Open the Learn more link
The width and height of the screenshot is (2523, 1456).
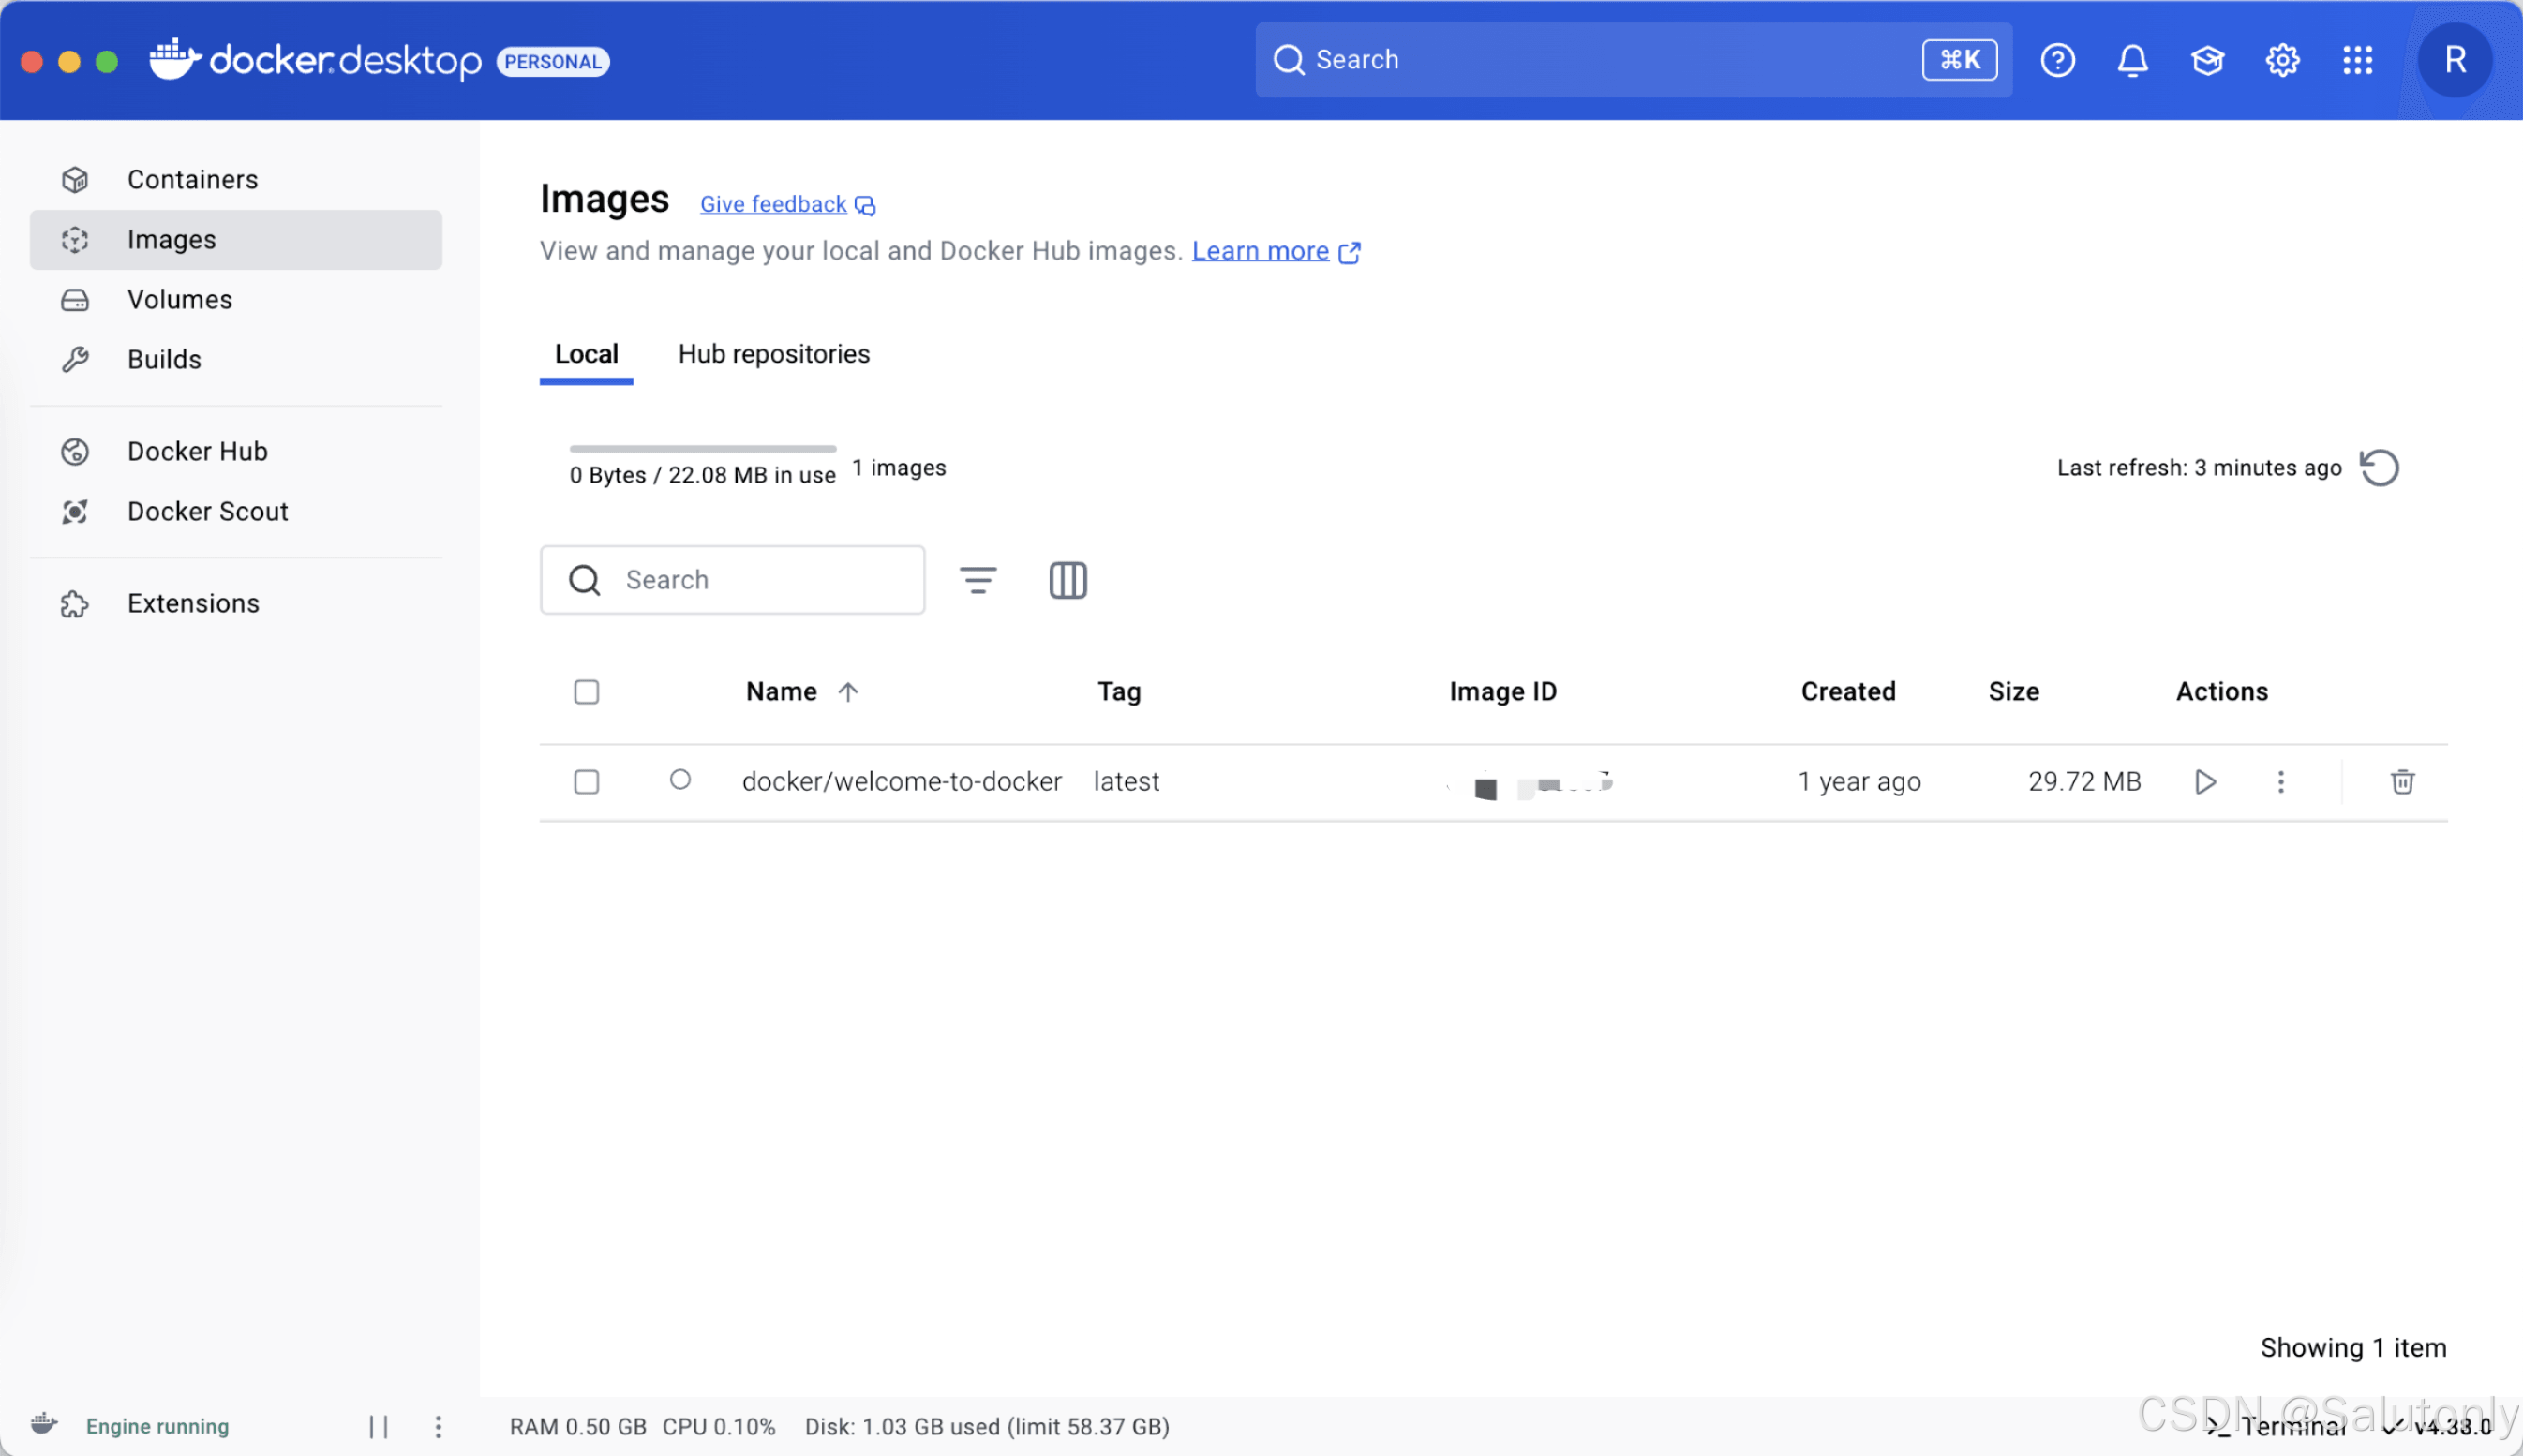(1260, 251)
